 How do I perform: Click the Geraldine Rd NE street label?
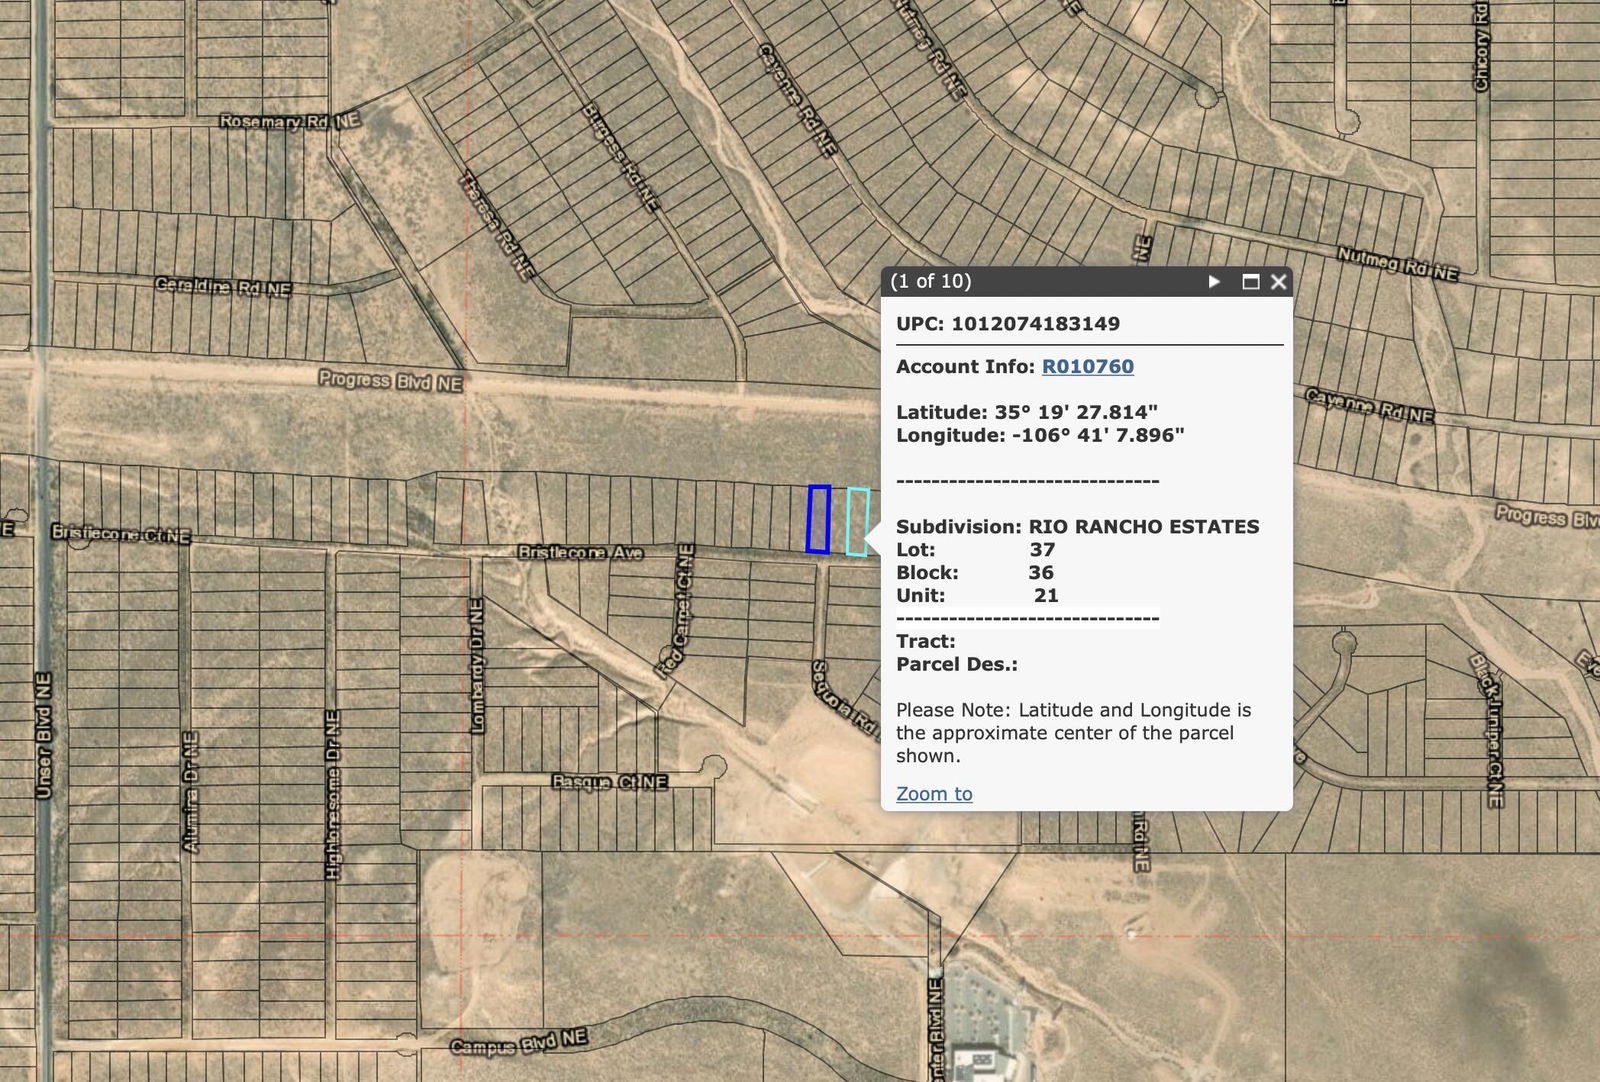[223, 287]
